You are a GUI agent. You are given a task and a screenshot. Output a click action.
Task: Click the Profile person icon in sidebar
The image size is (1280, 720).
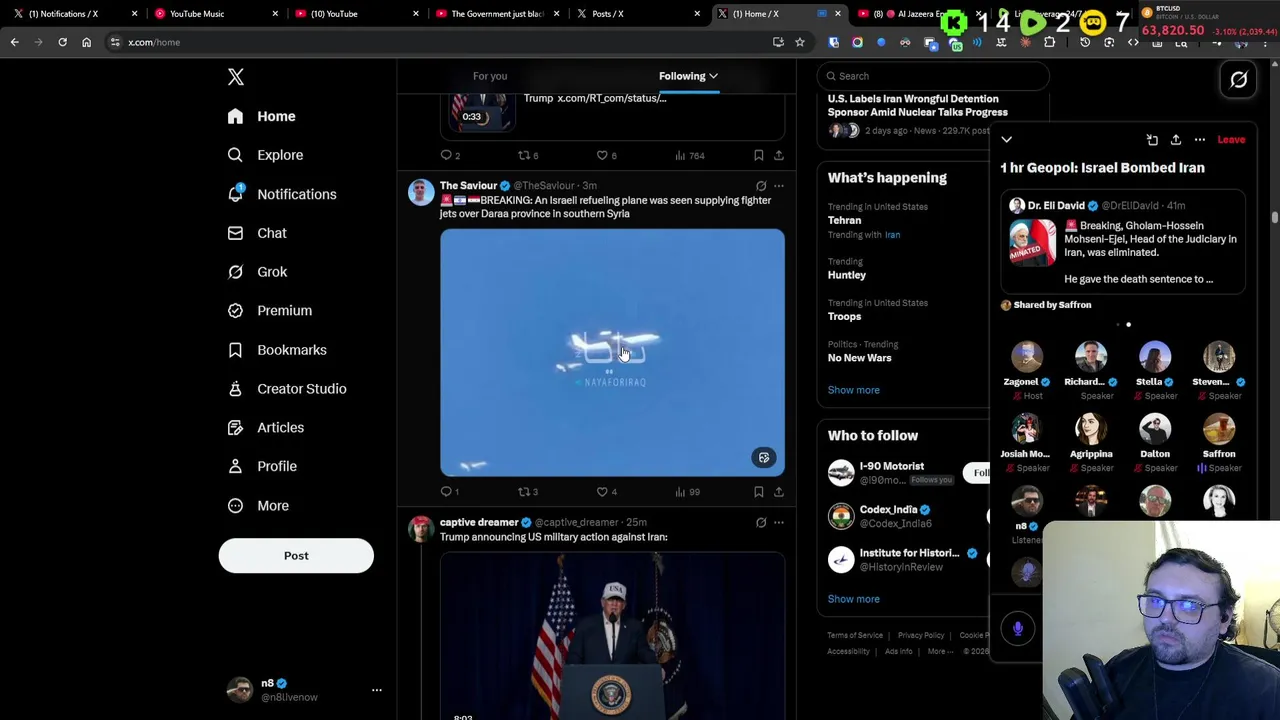click(235, 466)
